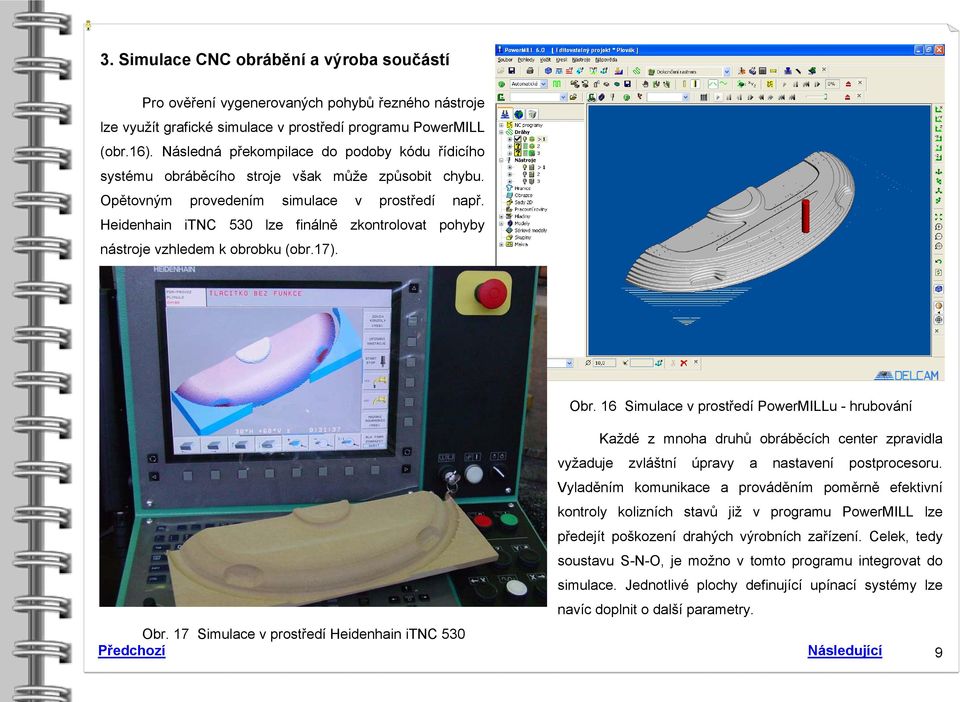Viewport: 960px width, 702px height.
Task: Expand the NC programy tree node
Action: tap(502, 125)
